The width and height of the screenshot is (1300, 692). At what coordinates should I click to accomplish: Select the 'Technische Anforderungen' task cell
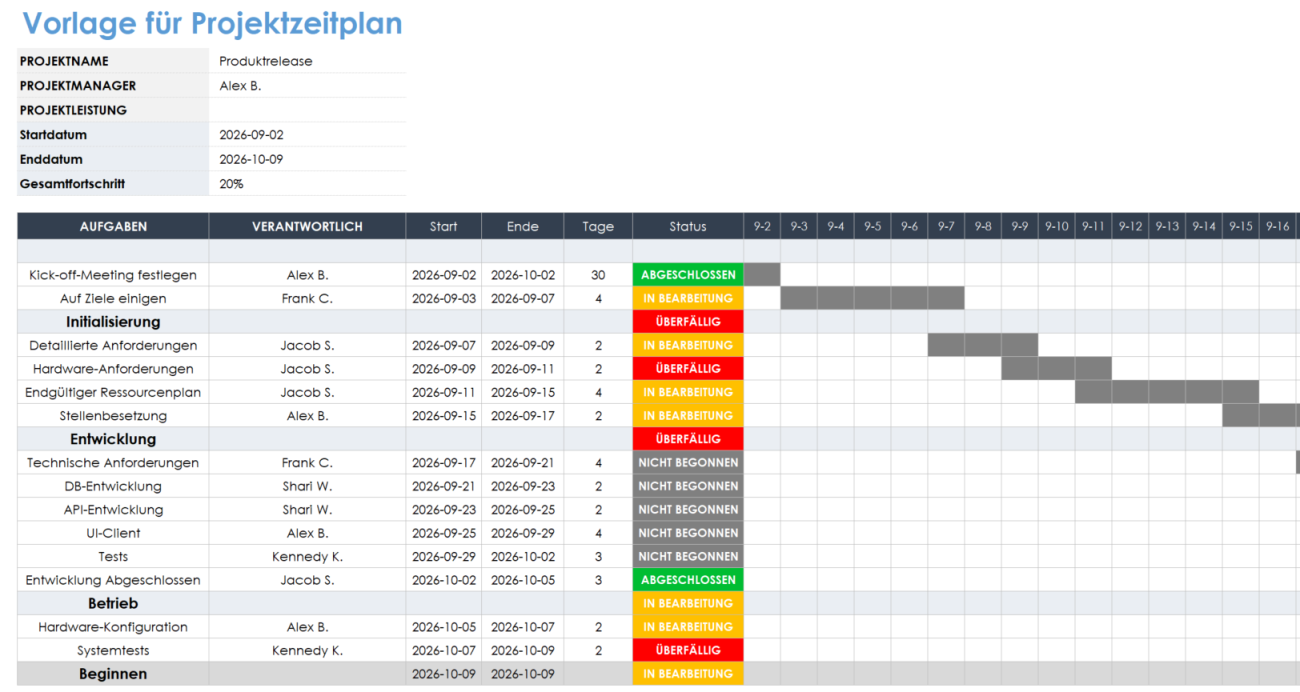pyautogui.click(x=113, y=463)
